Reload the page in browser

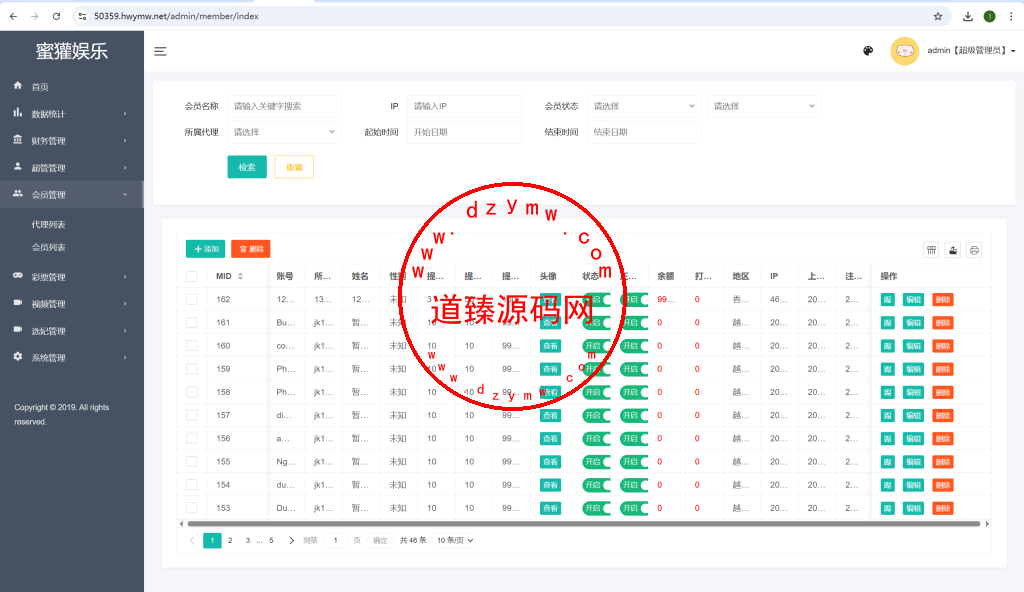tap(56, 16)
